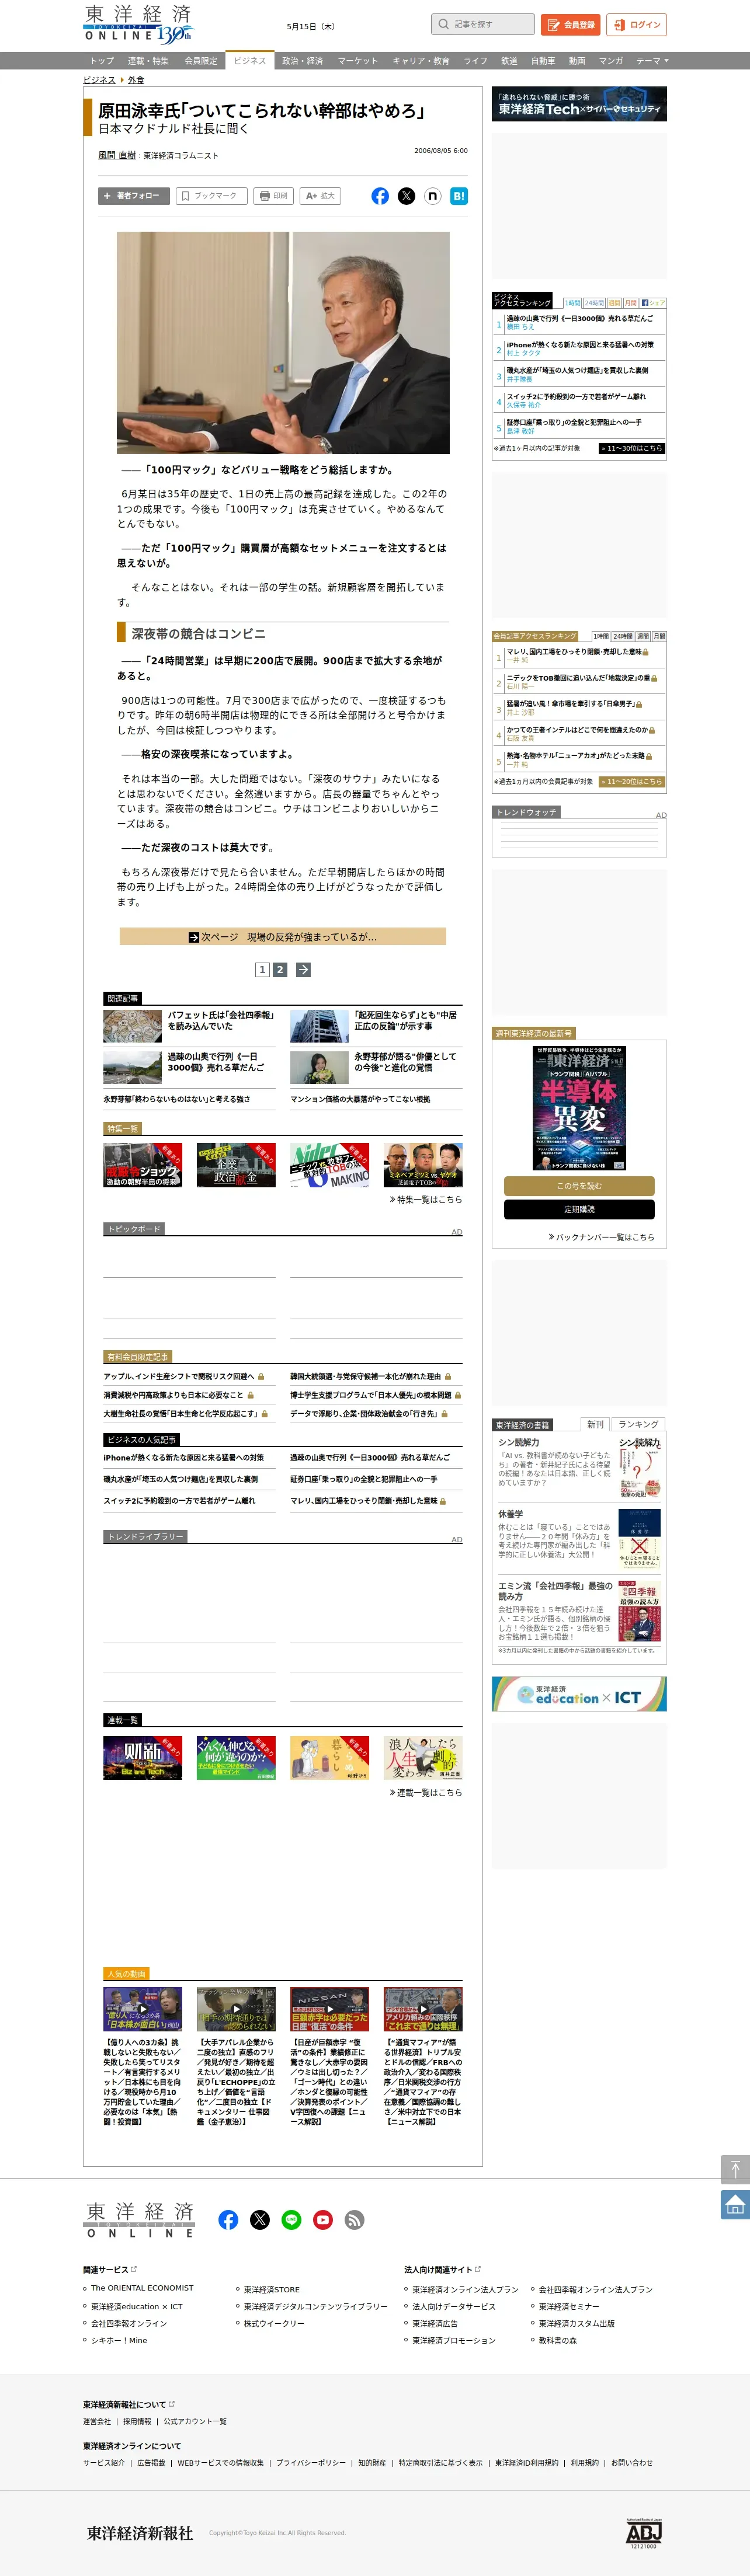Focus the 記事を探す search field
The image size is (750, 2576).
483,24
